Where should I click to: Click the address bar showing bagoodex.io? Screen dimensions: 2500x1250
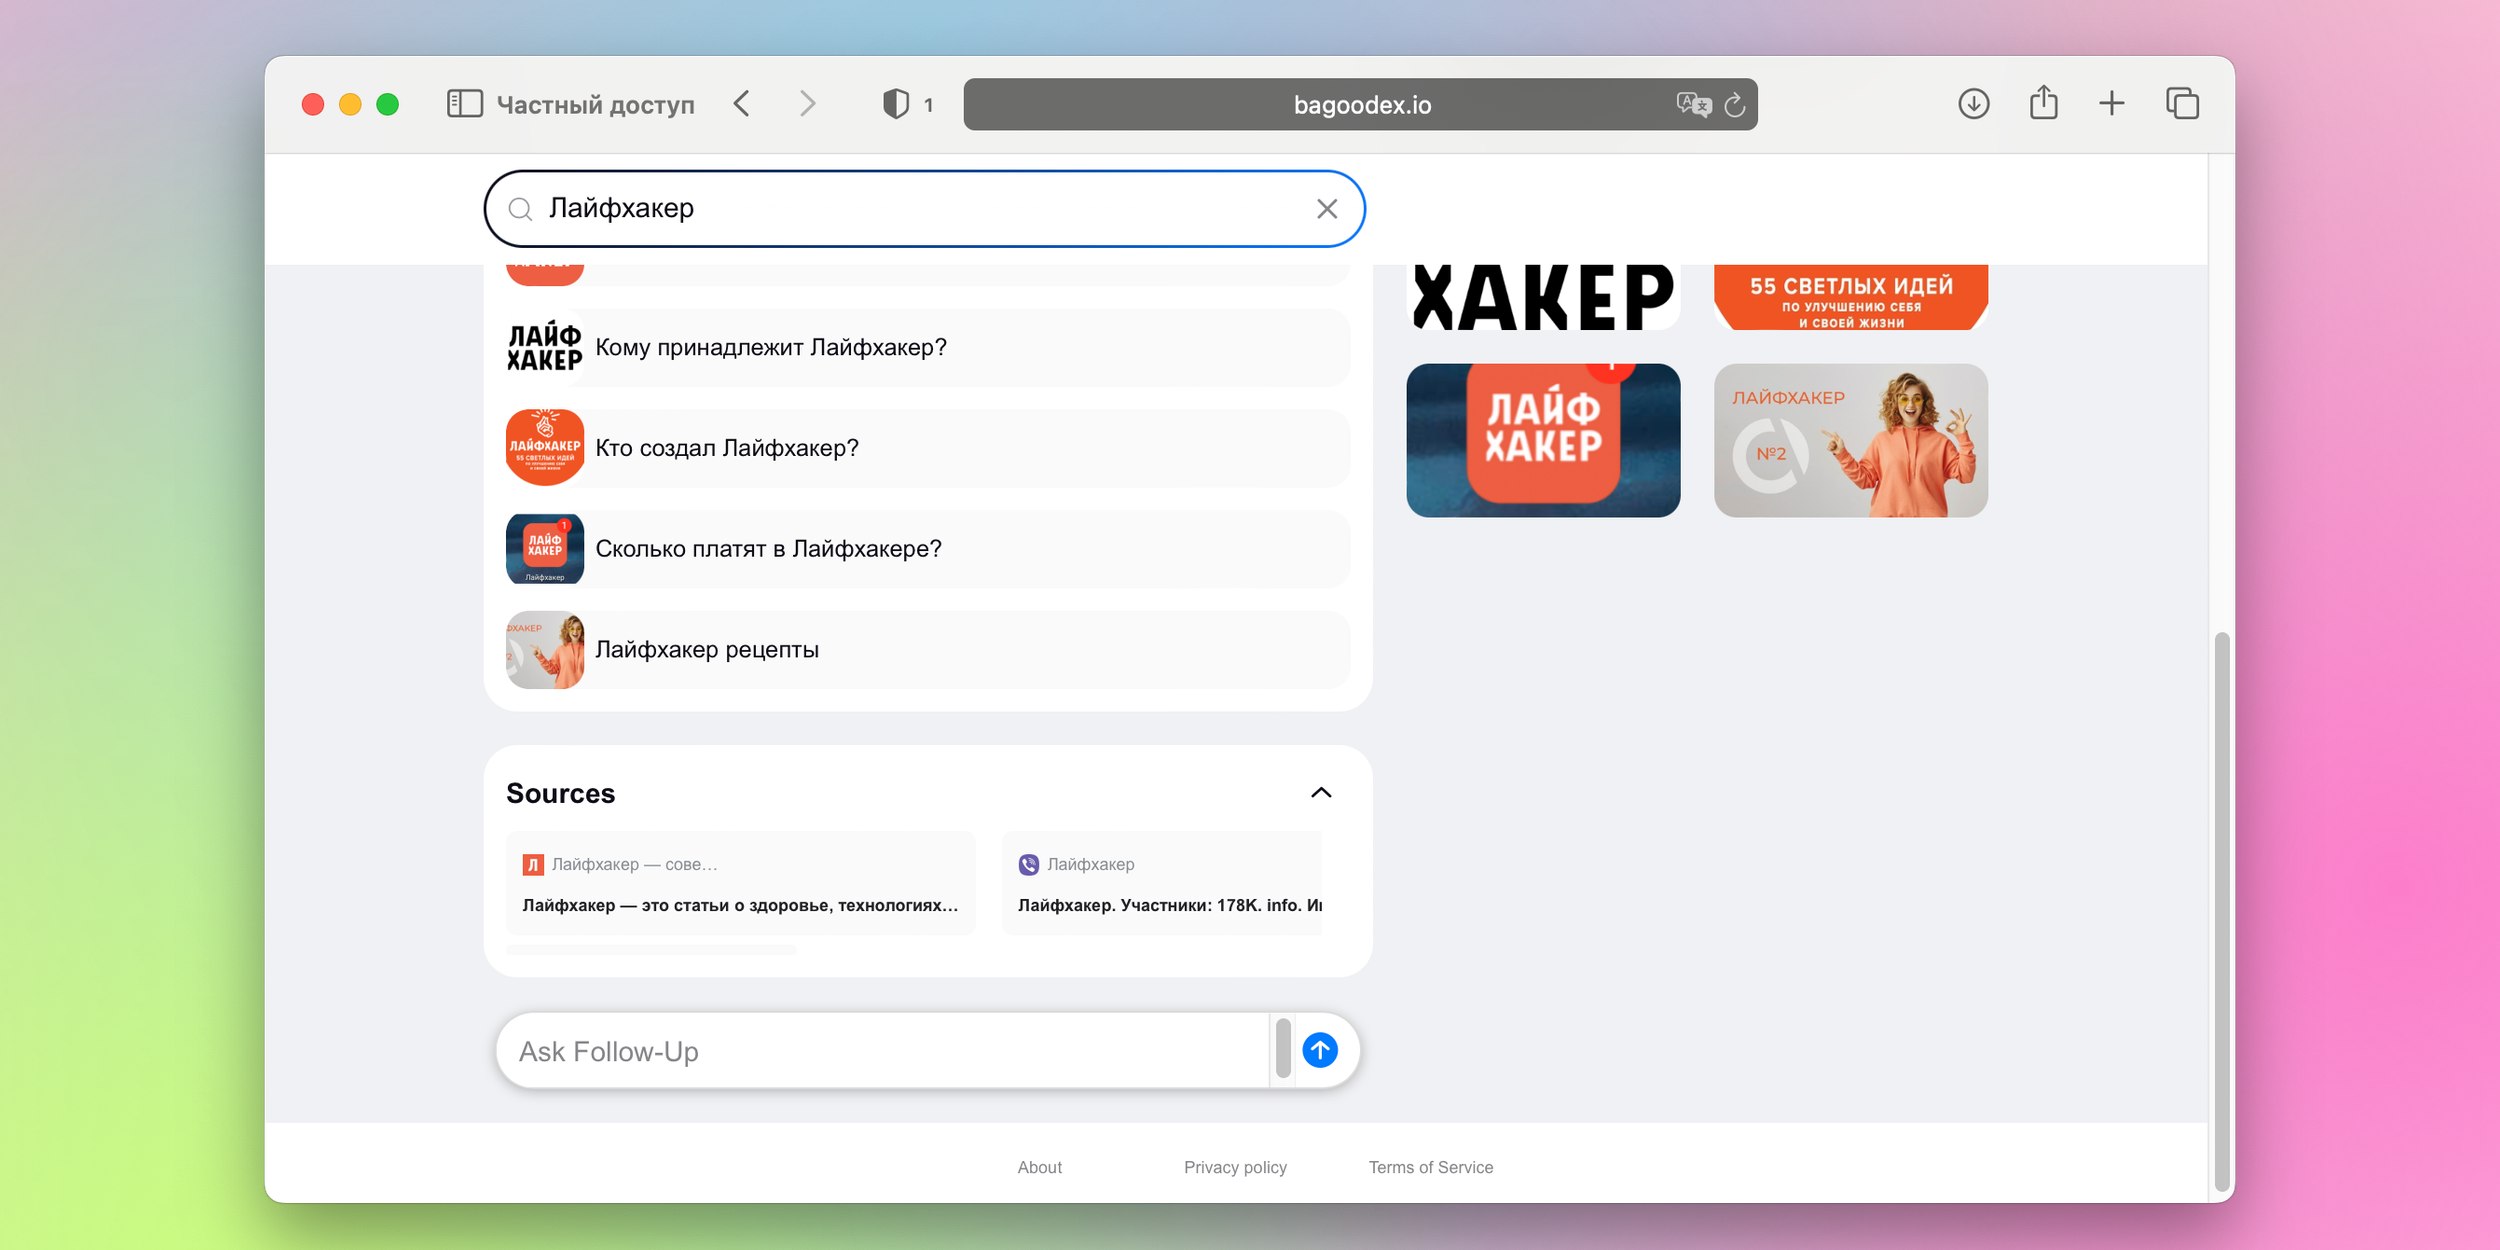point(1360,104)
